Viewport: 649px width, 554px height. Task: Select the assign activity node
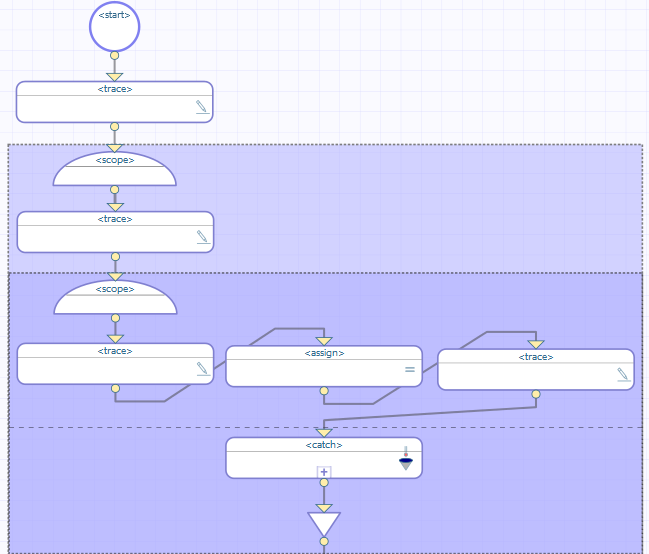coord(324,366)
